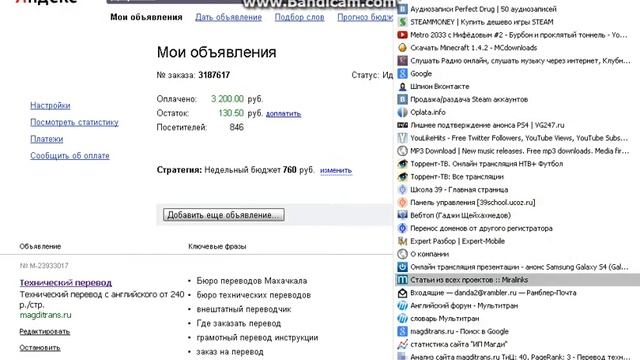640x360 pixels.
Task: Click the paid amount 3 200.00
Action: 227,99
